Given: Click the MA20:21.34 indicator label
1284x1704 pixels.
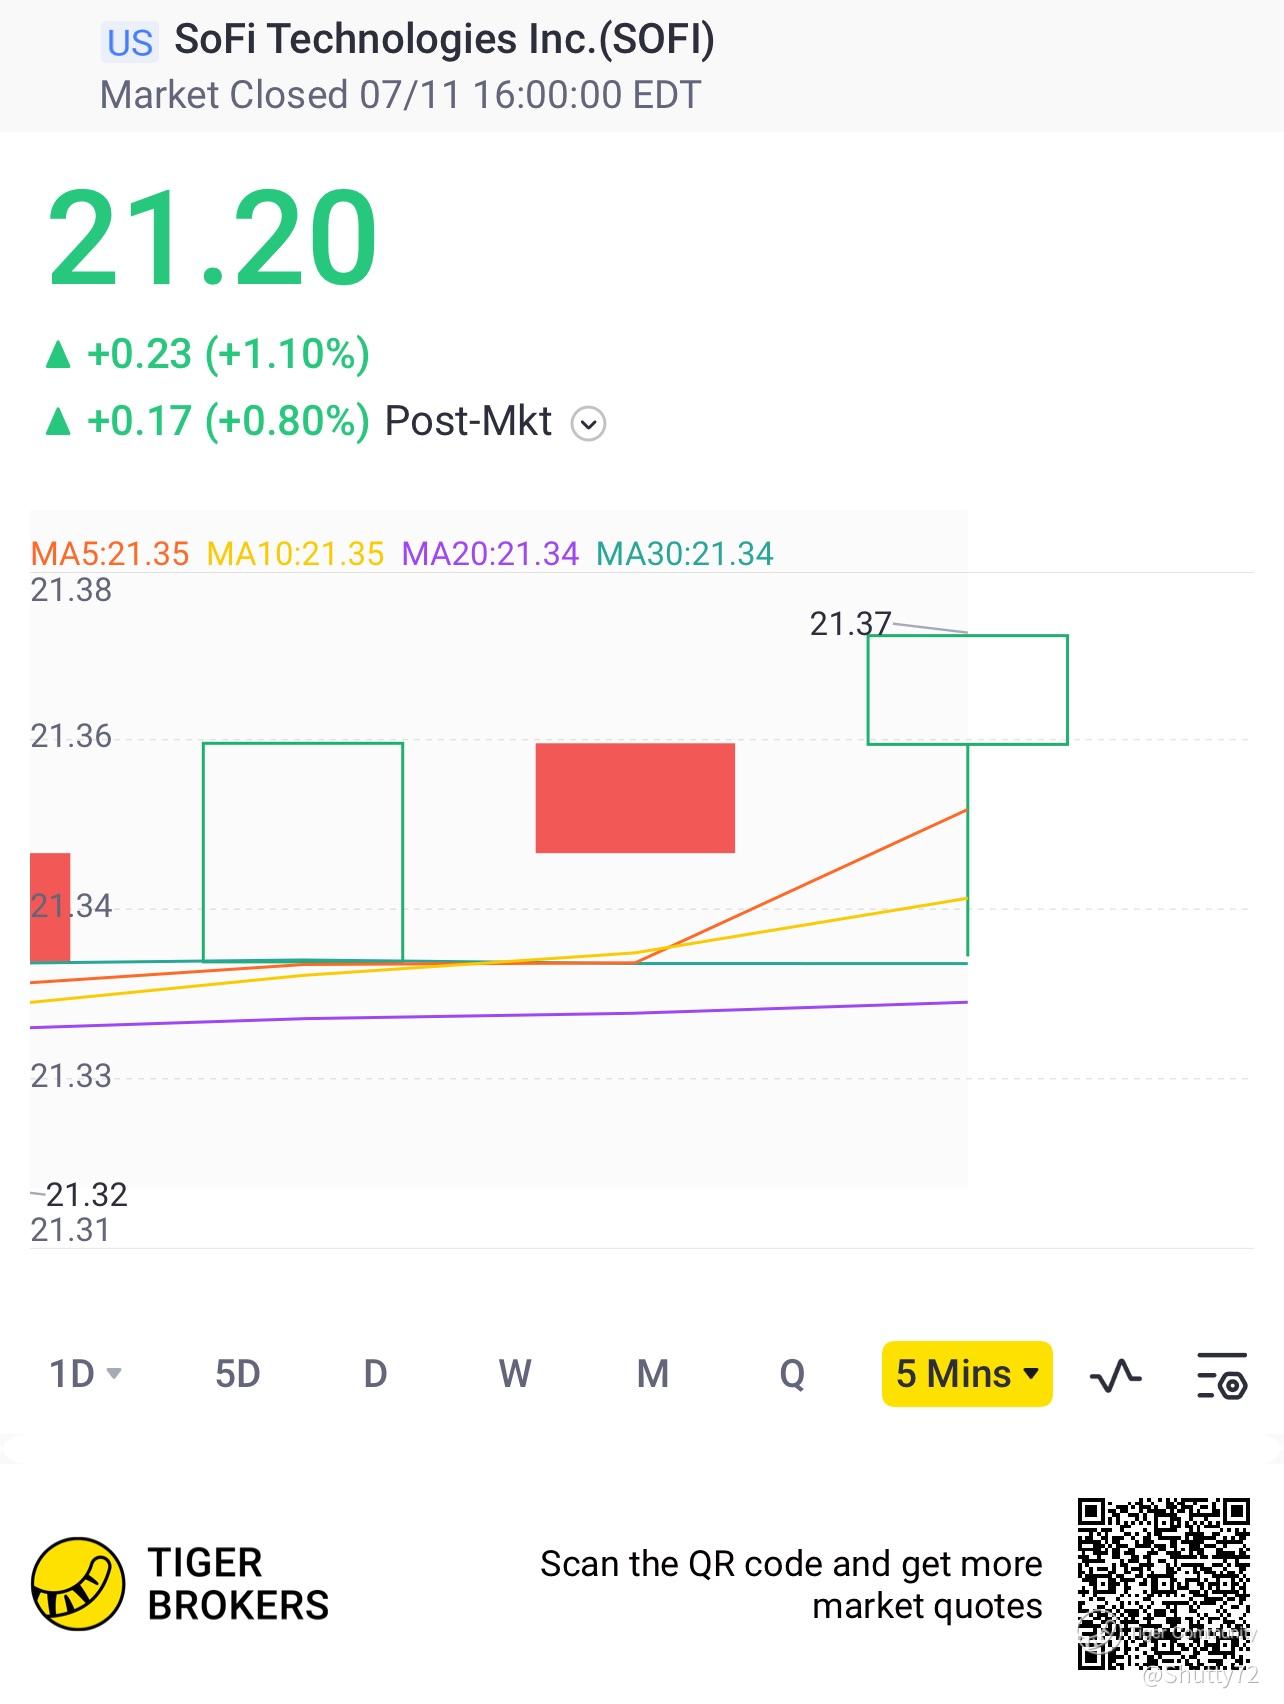Looking at the screenshot, I should pyautogui.click(x=490, y=554).
